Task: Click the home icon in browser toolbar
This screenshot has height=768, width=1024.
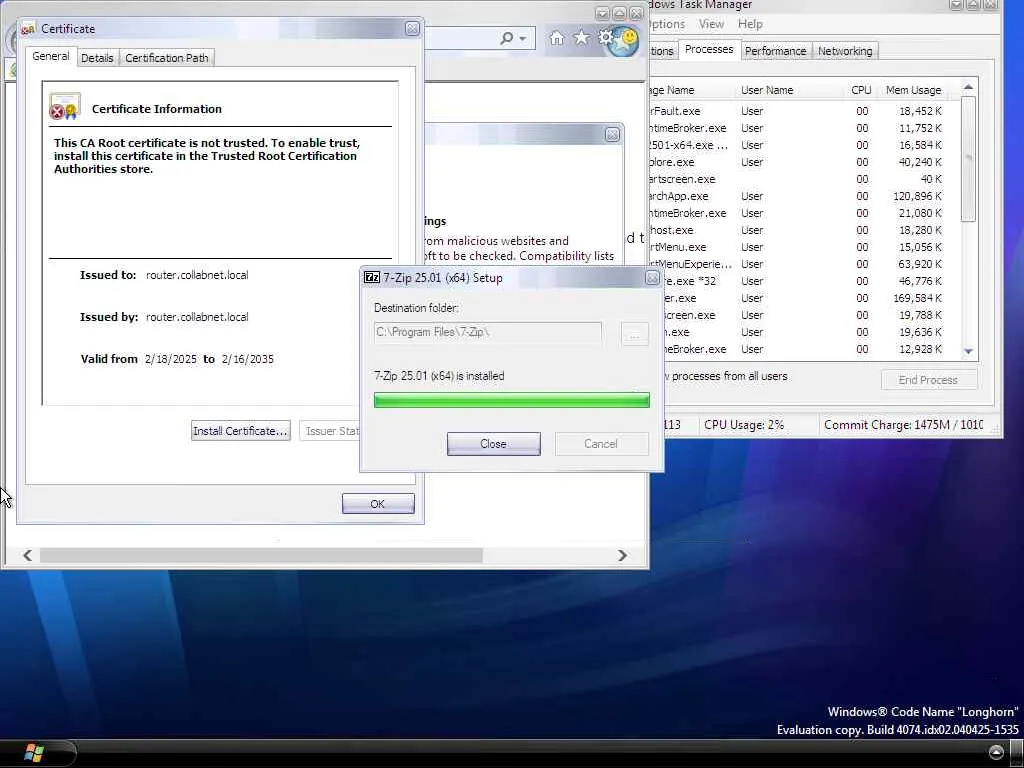Action: coord(556,38)
